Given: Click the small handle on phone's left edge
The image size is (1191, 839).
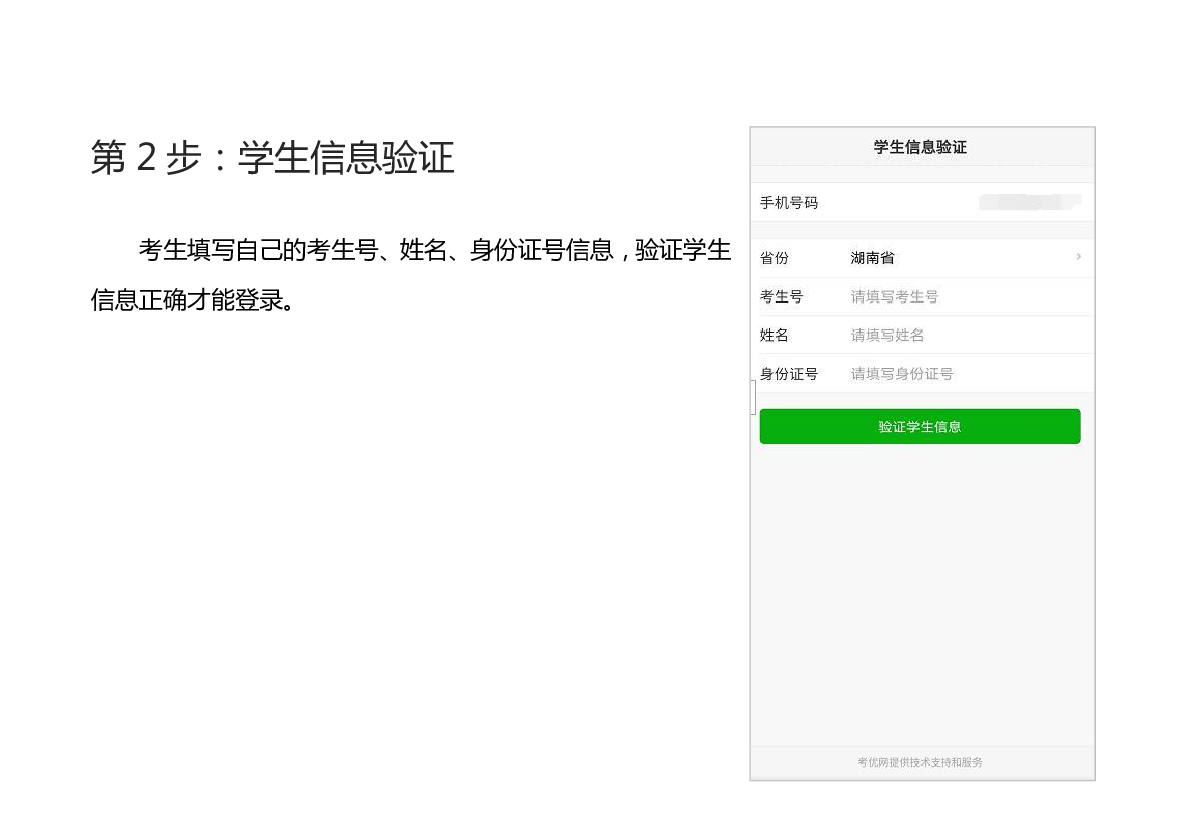Looking at the screenshot, I should point(752,398).
